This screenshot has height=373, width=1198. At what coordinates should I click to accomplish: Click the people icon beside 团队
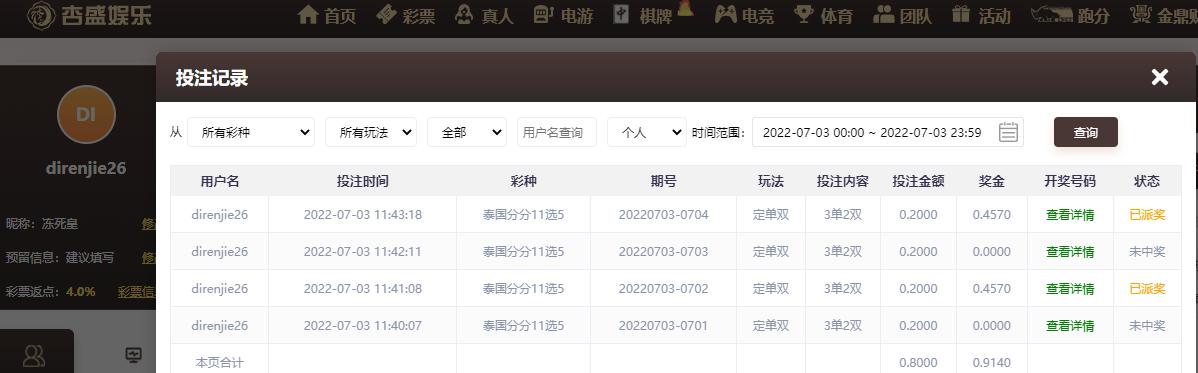(x=883, y=14)
